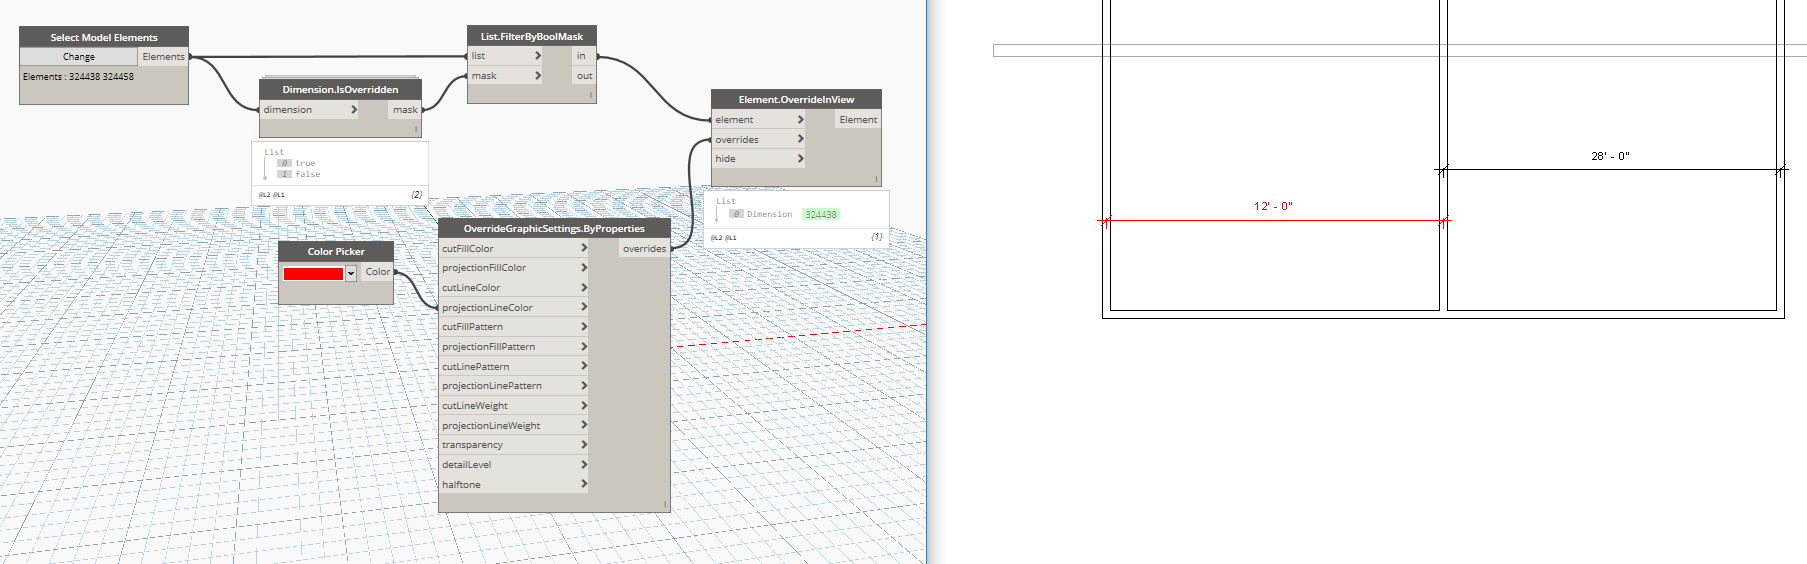Click the chevron next to the dimension input

click(x=353, y=110)
